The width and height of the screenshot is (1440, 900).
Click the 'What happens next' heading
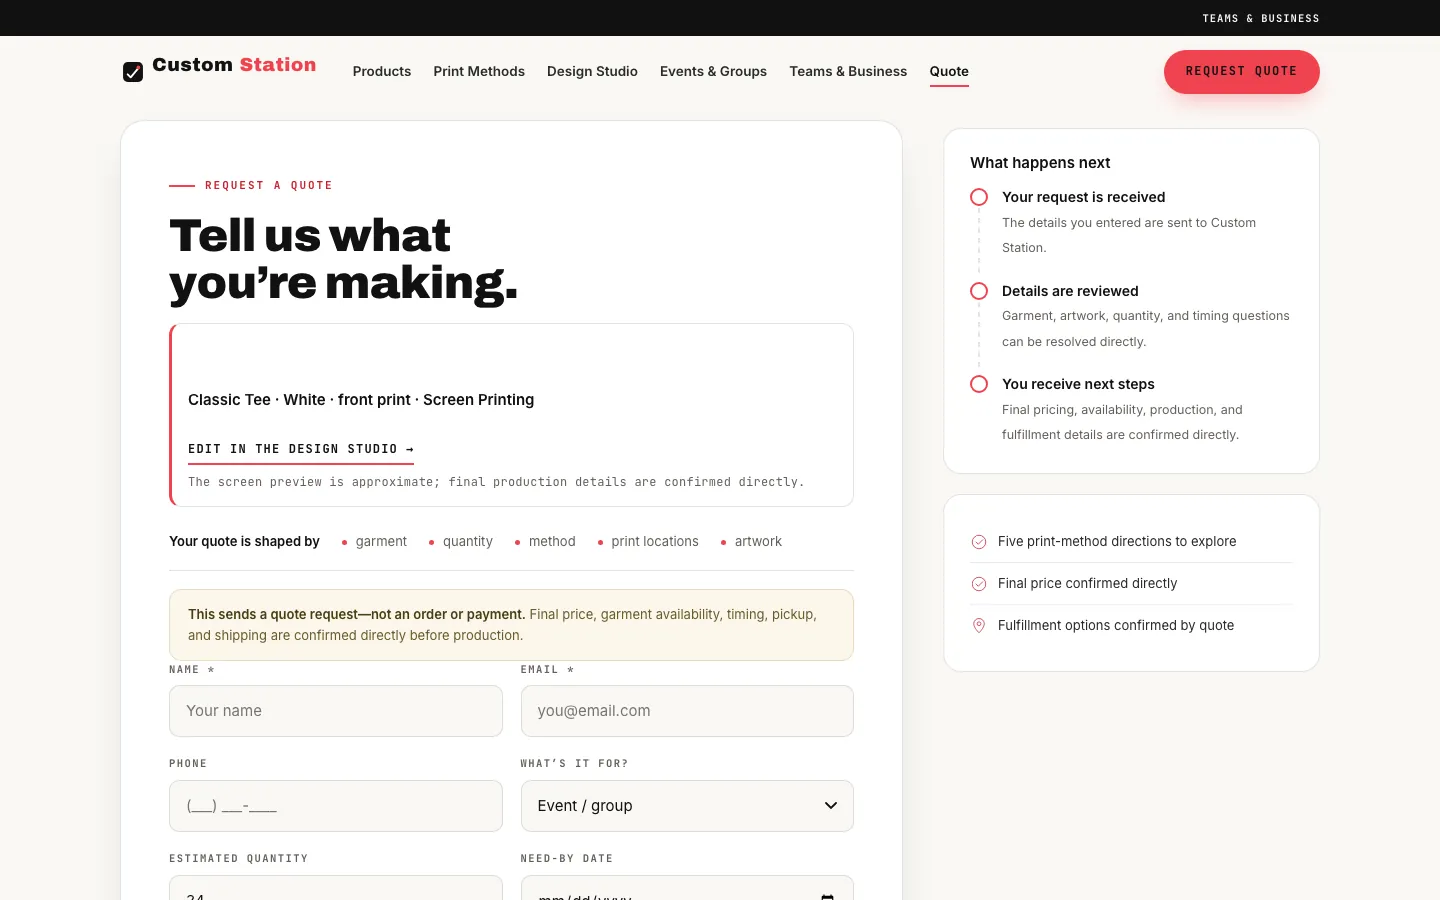coord(1040,163)
